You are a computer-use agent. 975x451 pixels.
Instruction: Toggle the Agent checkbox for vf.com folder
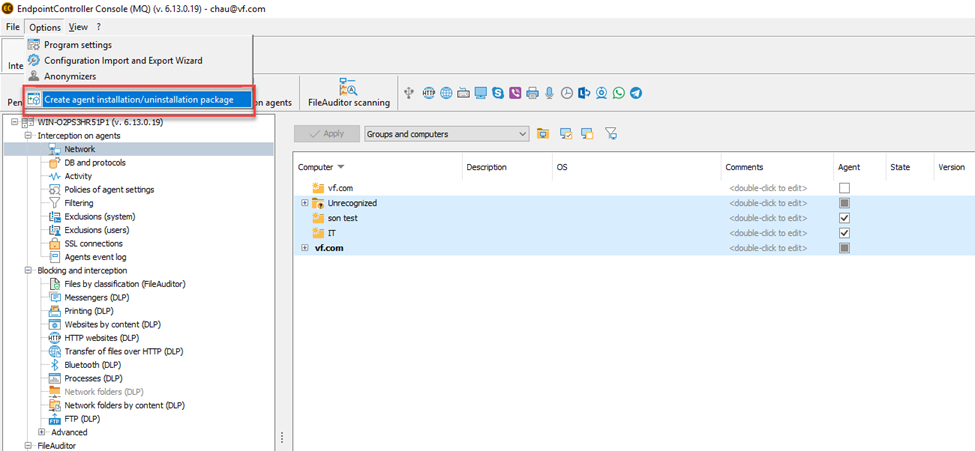[x=845, y=188]
